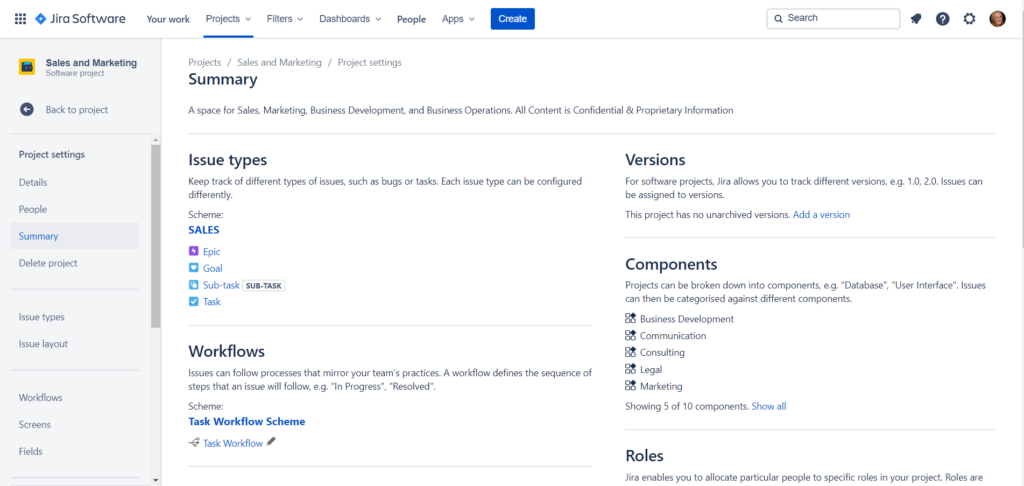Click the Versions section heading
Image resolution: width=1024 pixels, height=486 pixels.
click(x=655, y=160)
